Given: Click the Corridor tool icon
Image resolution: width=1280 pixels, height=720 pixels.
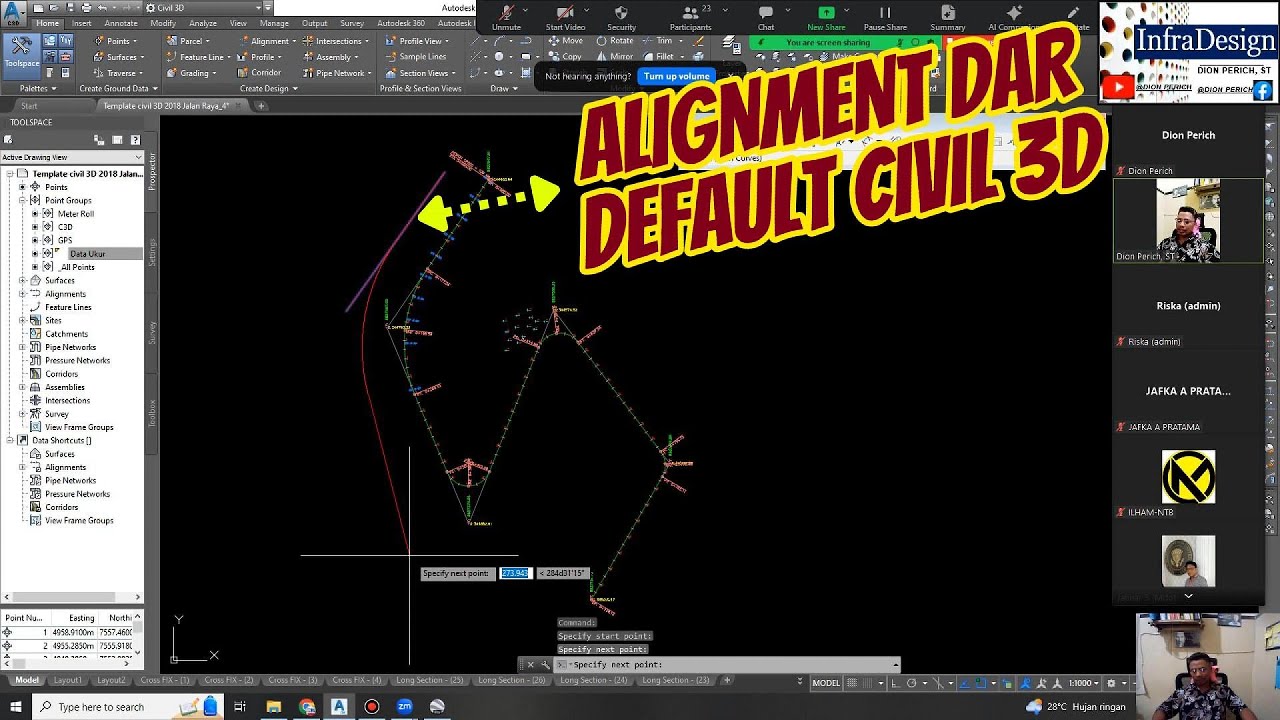Looking at the screenshot, I should point(244,73).
